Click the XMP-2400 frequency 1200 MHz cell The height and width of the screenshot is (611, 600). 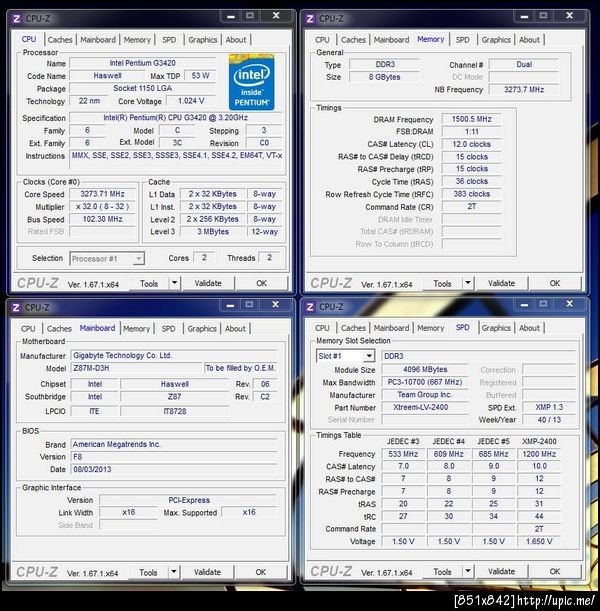(x=539, y=454)
